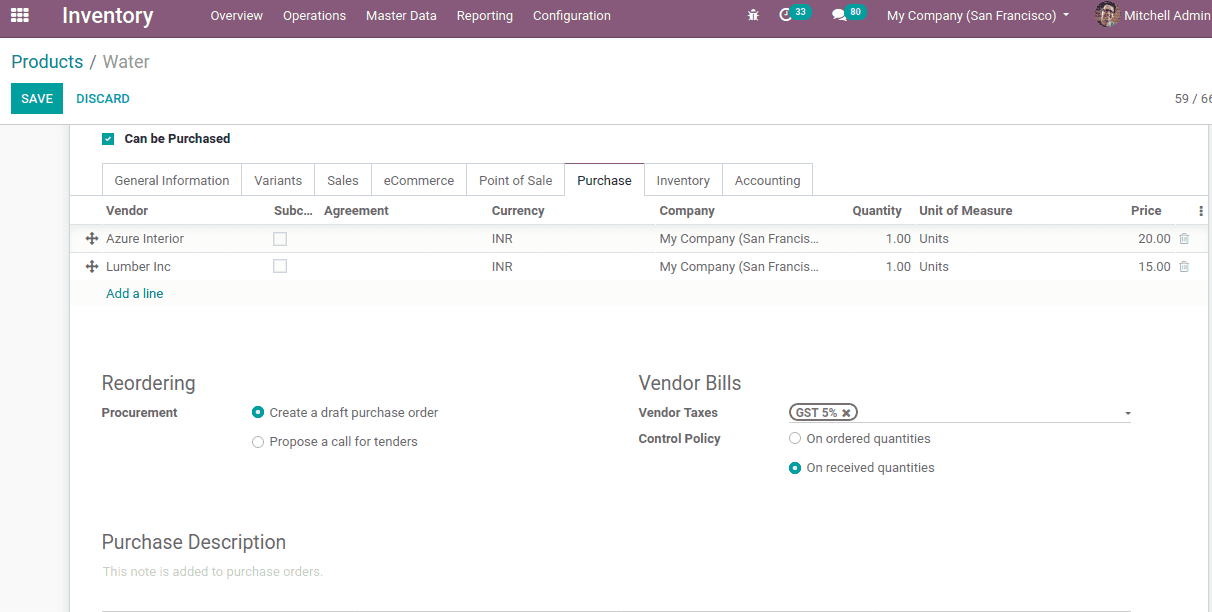This screenshot has height=612, width=1212.
Task: Switch to the Sales tab
Action: tap(343, 180)
